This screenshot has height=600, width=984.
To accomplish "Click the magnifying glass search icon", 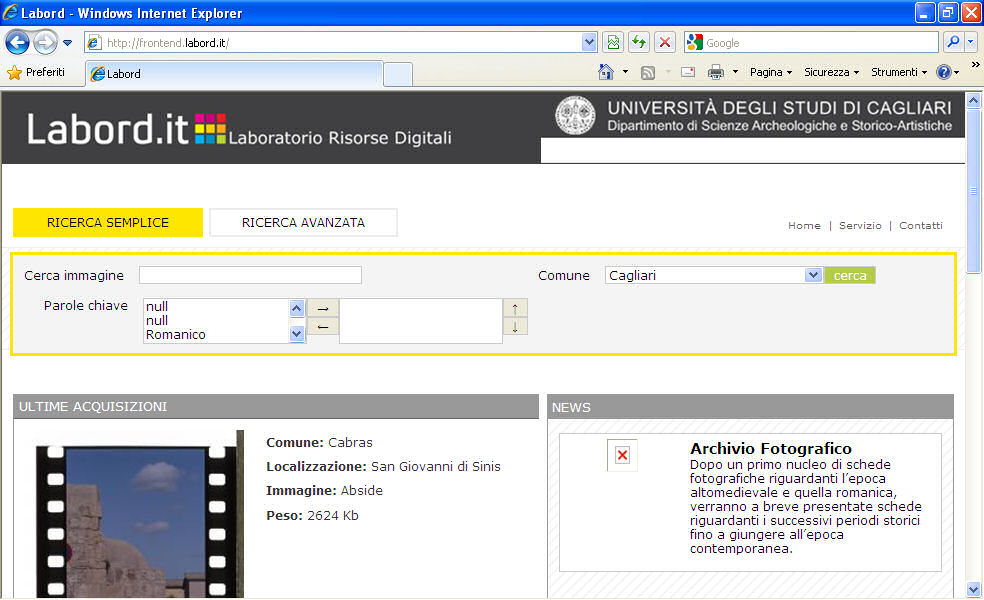I will (953, 43).
